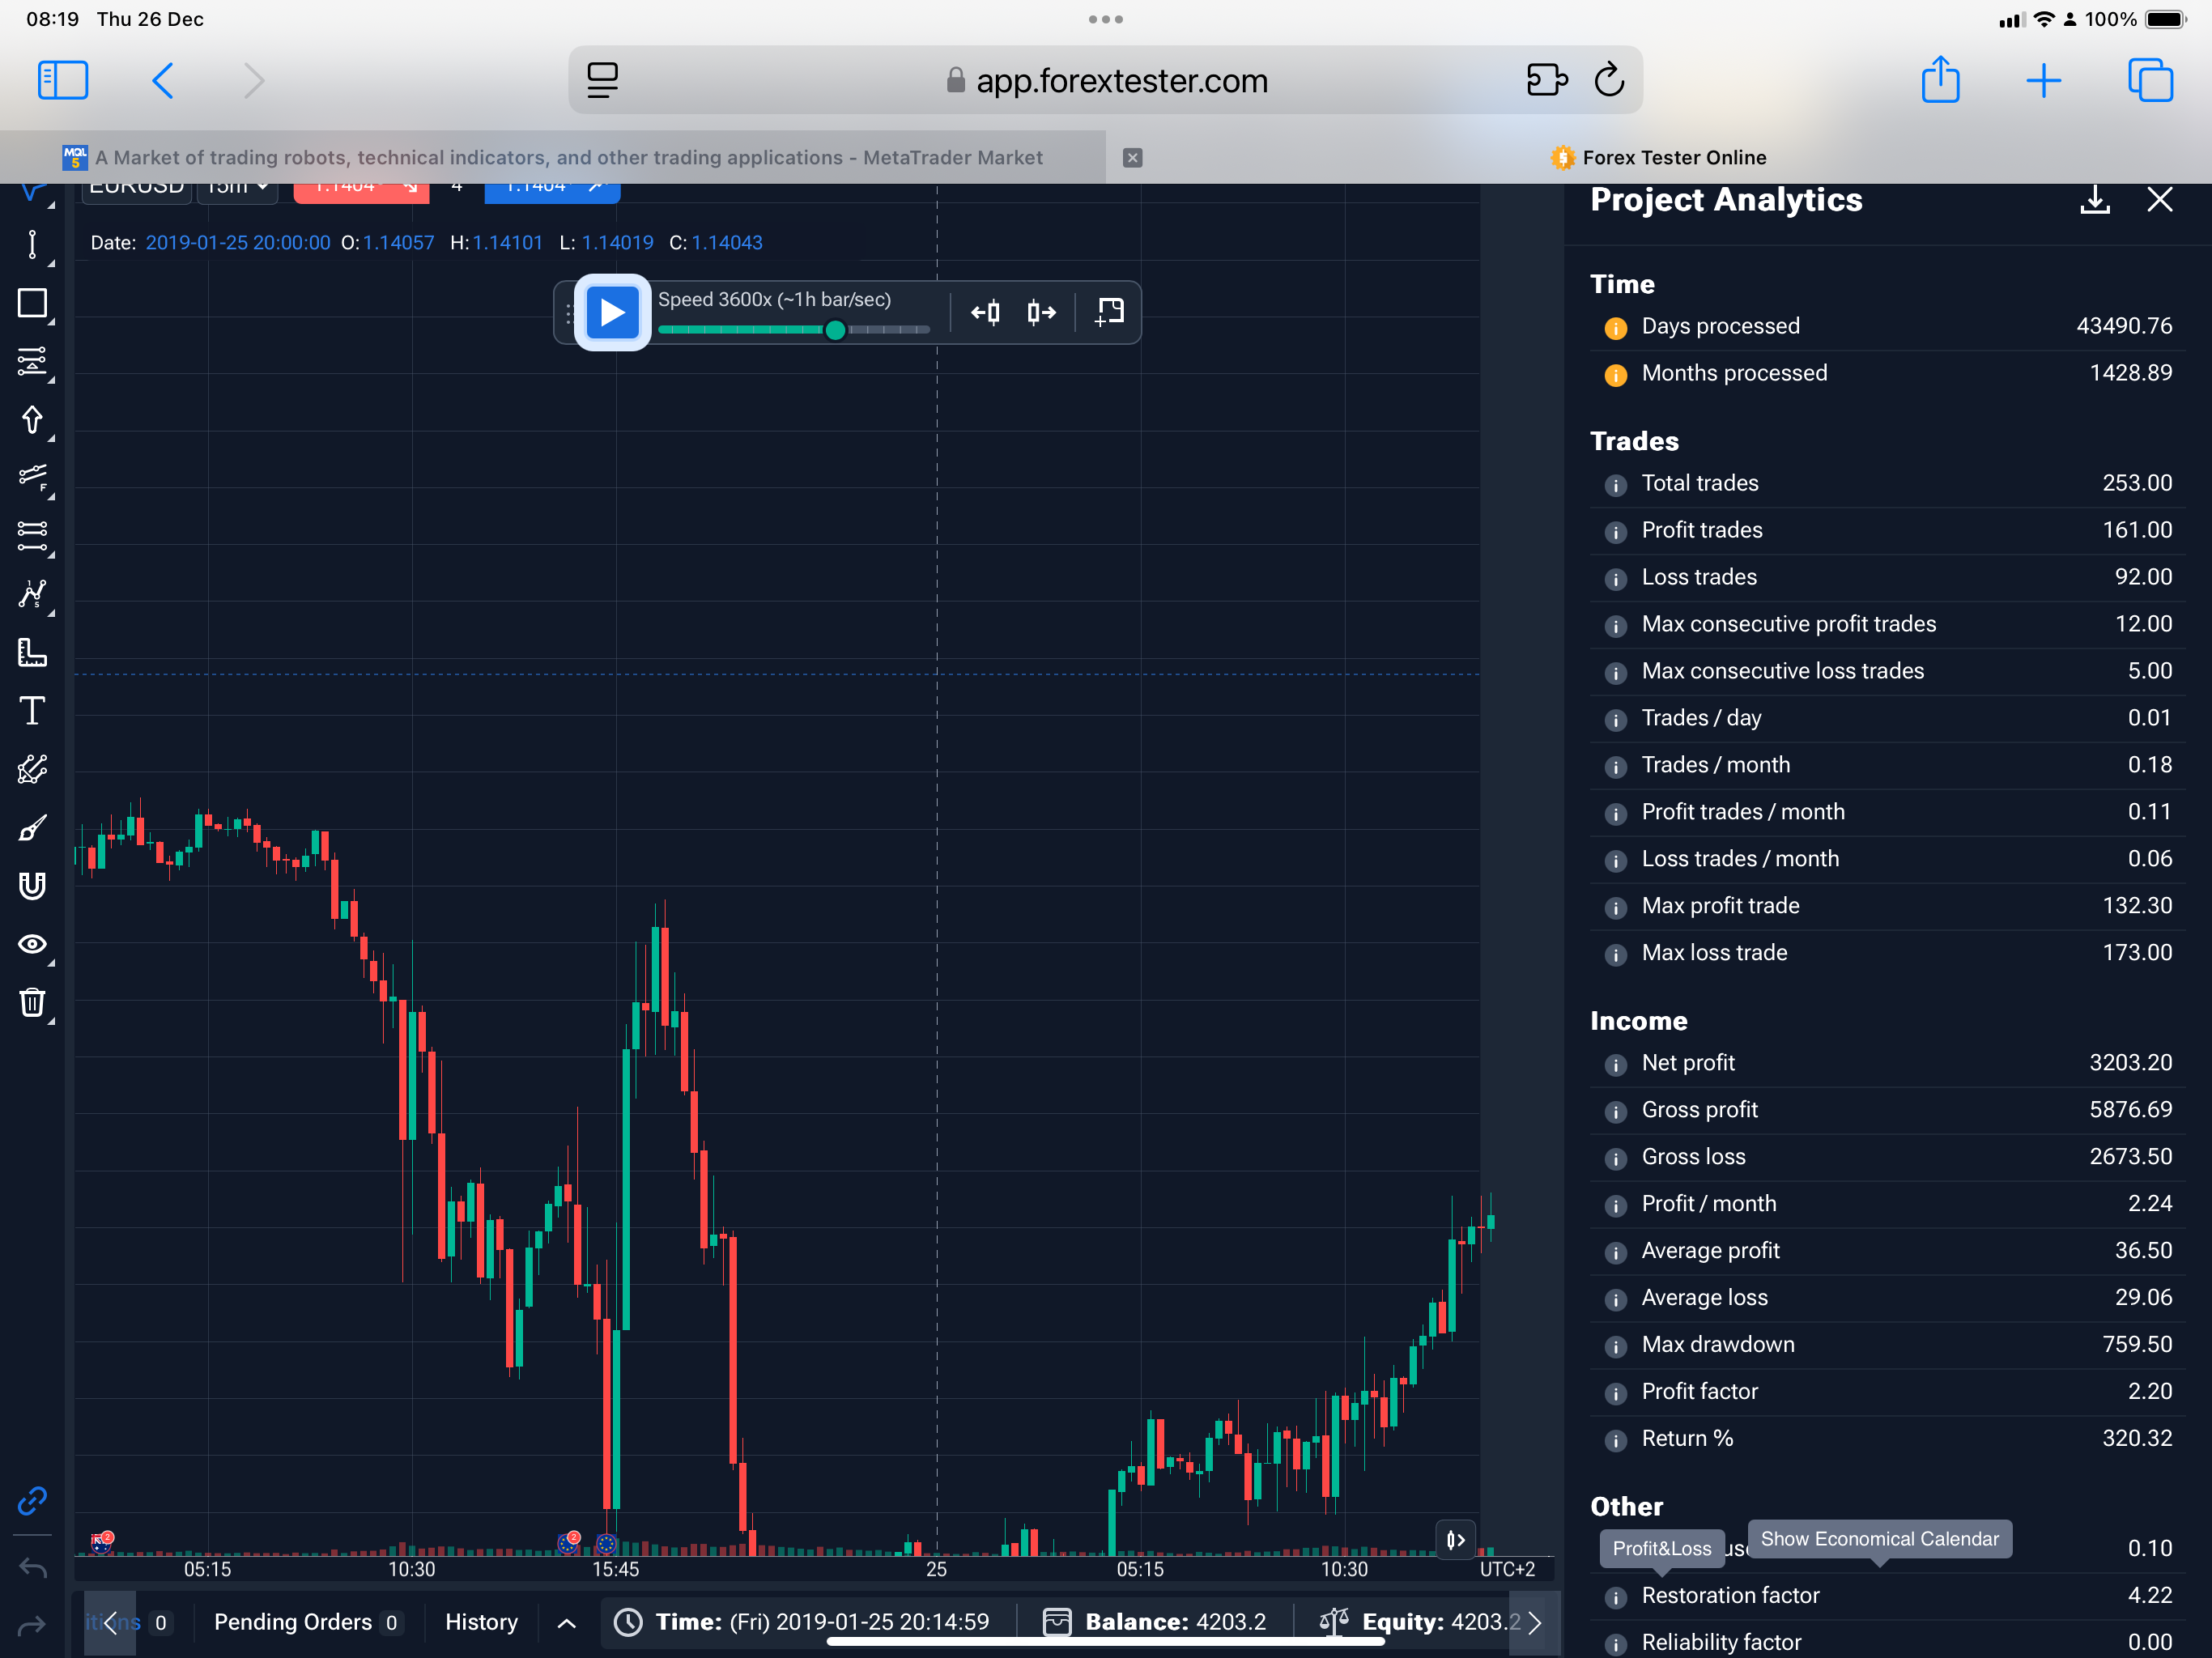Select the brush drawing tool
Viewport: 2212px width, 1658px height.
tap(32, 828)
